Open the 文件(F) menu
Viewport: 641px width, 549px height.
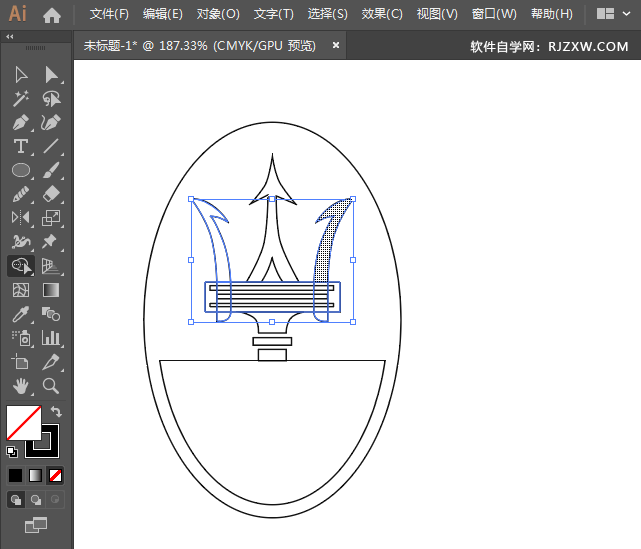point(109,14)
